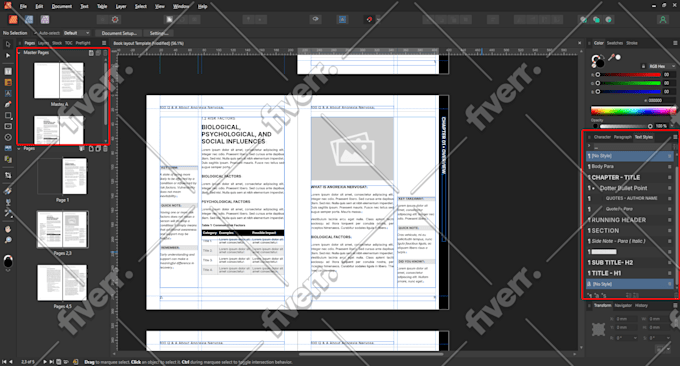Open the Document menu
Screen dimensions: 680x366
62,7
